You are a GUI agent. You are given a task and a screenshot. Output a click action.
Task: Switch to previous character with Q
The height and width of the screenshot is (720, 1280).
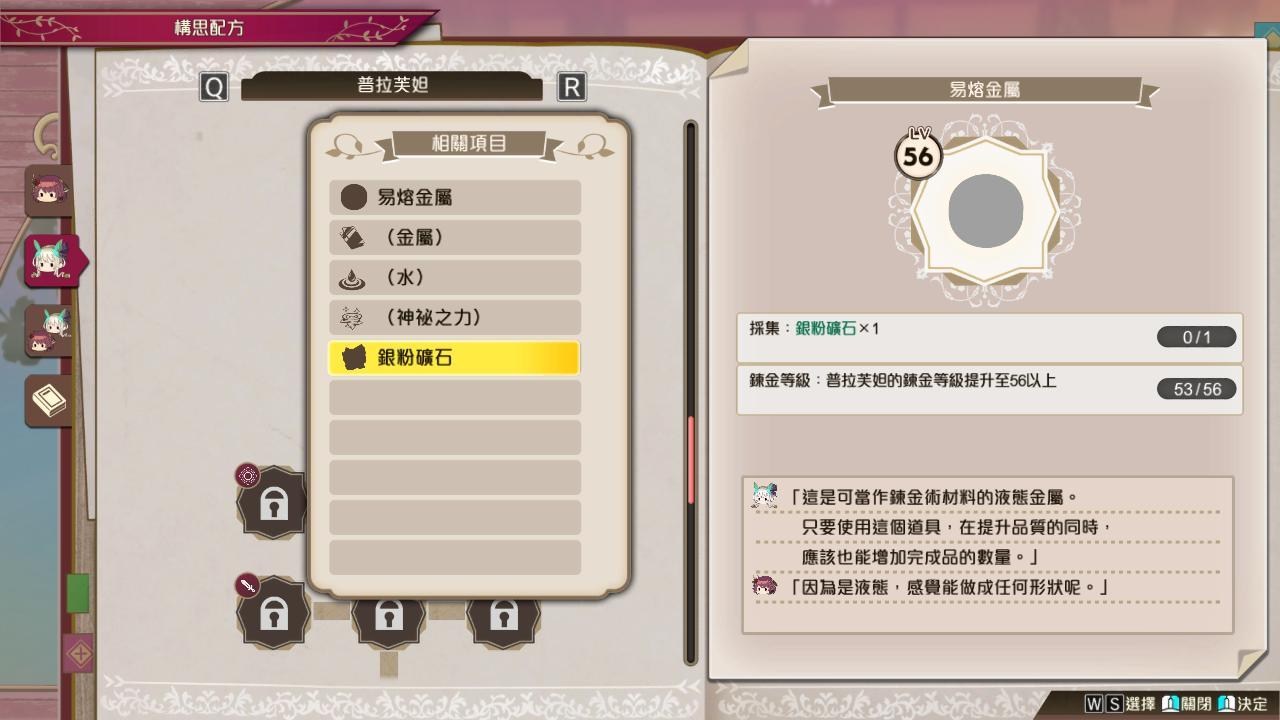coord(214,87)
